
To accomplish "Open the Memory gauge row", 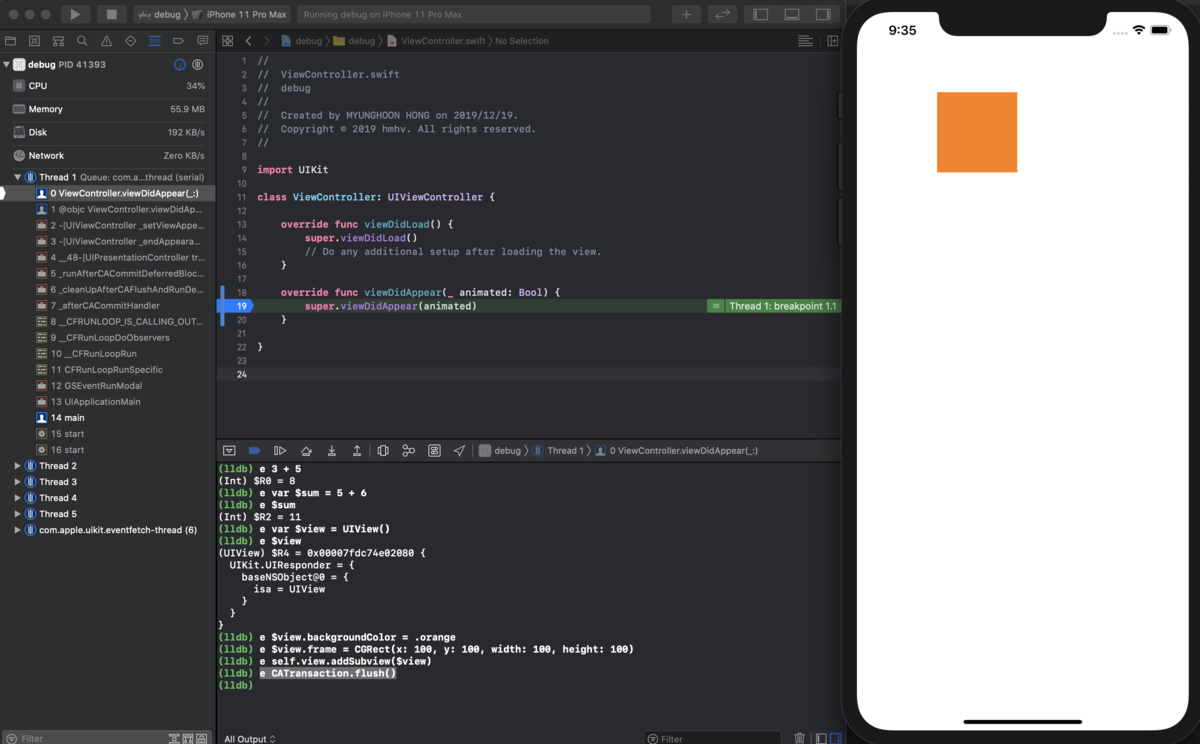I will tap(108, 109).
